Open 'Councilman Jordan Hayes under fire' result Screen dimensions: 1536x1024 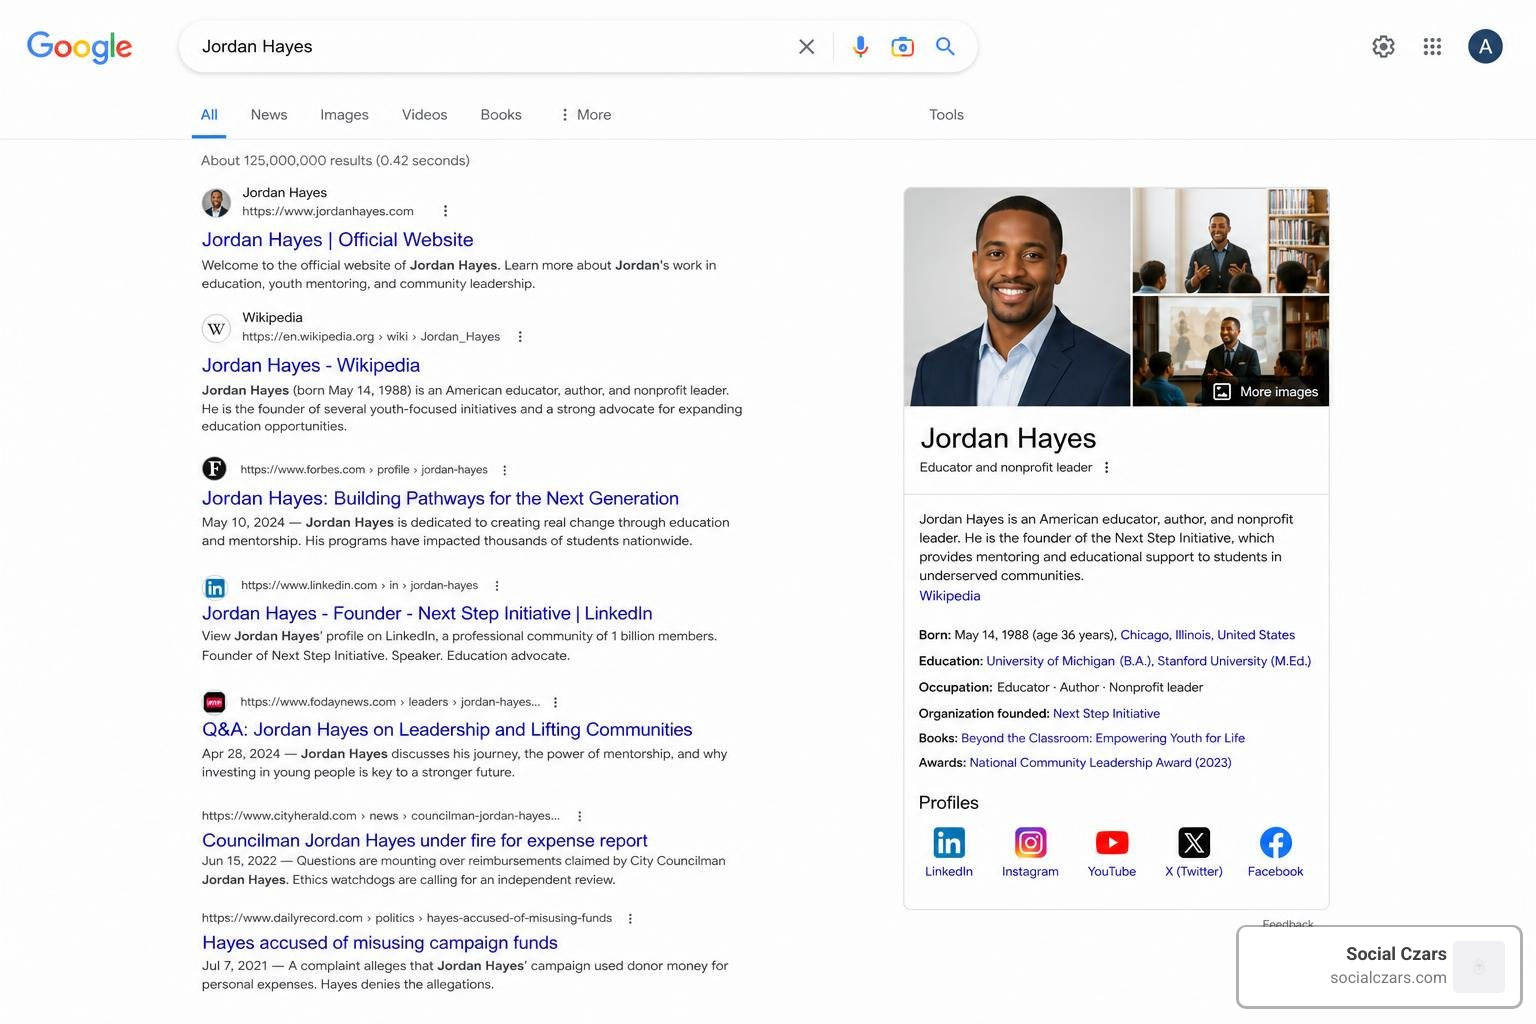(424, 840)
